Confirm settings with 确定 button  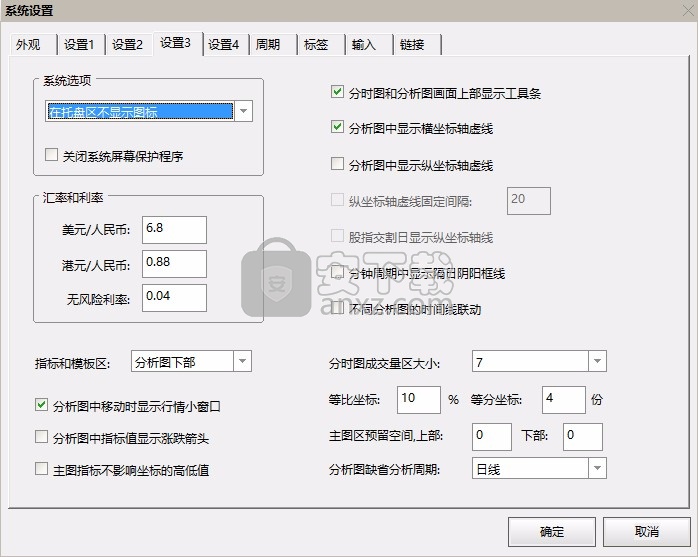(x=552, y=532)
